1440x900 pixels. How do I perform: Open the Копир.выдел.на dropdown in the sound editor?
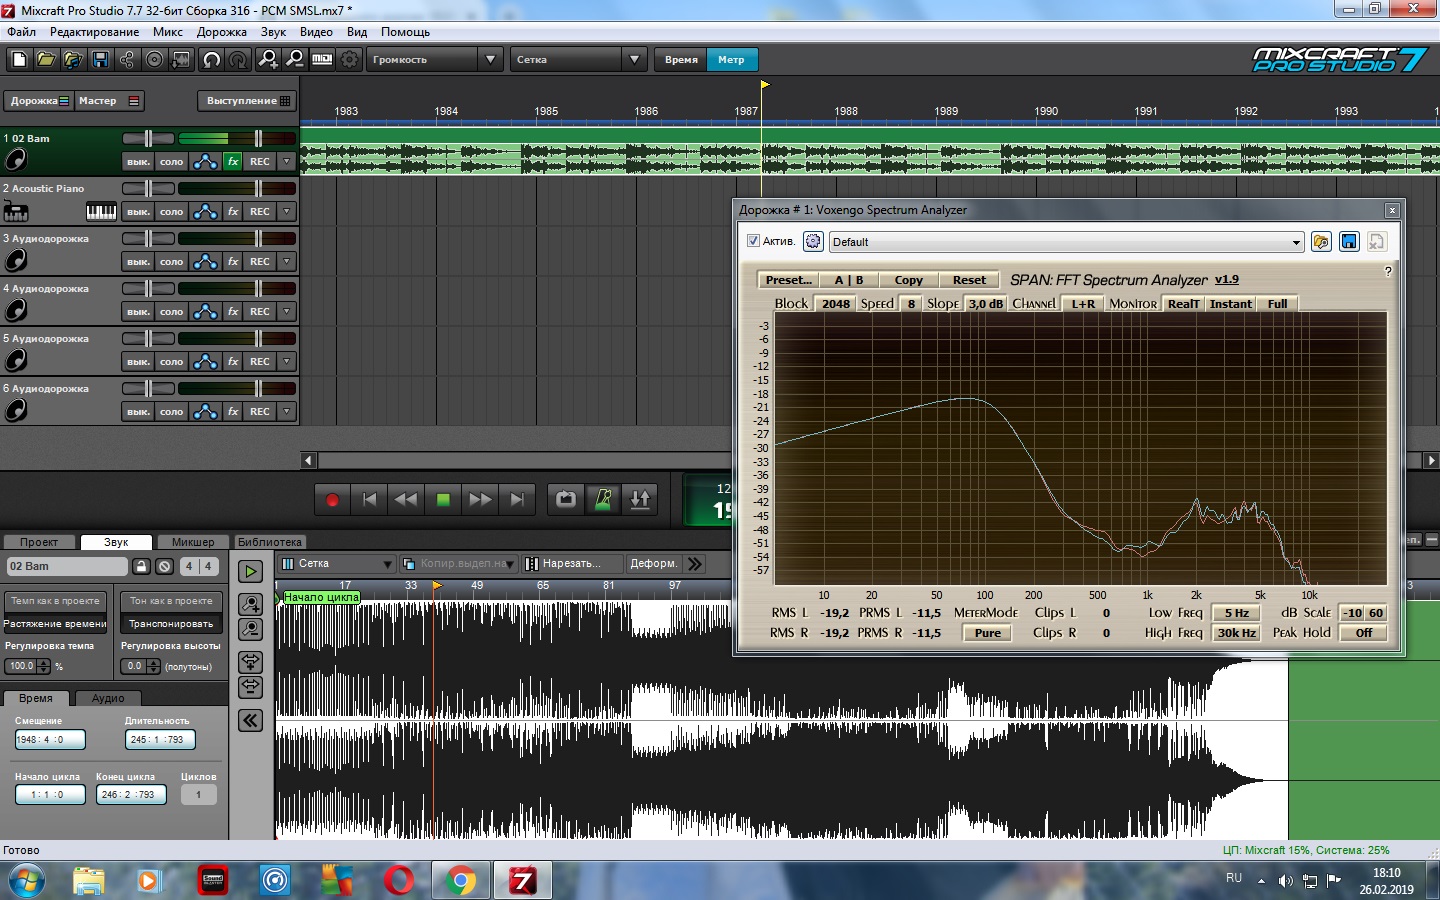pos(510,564)
